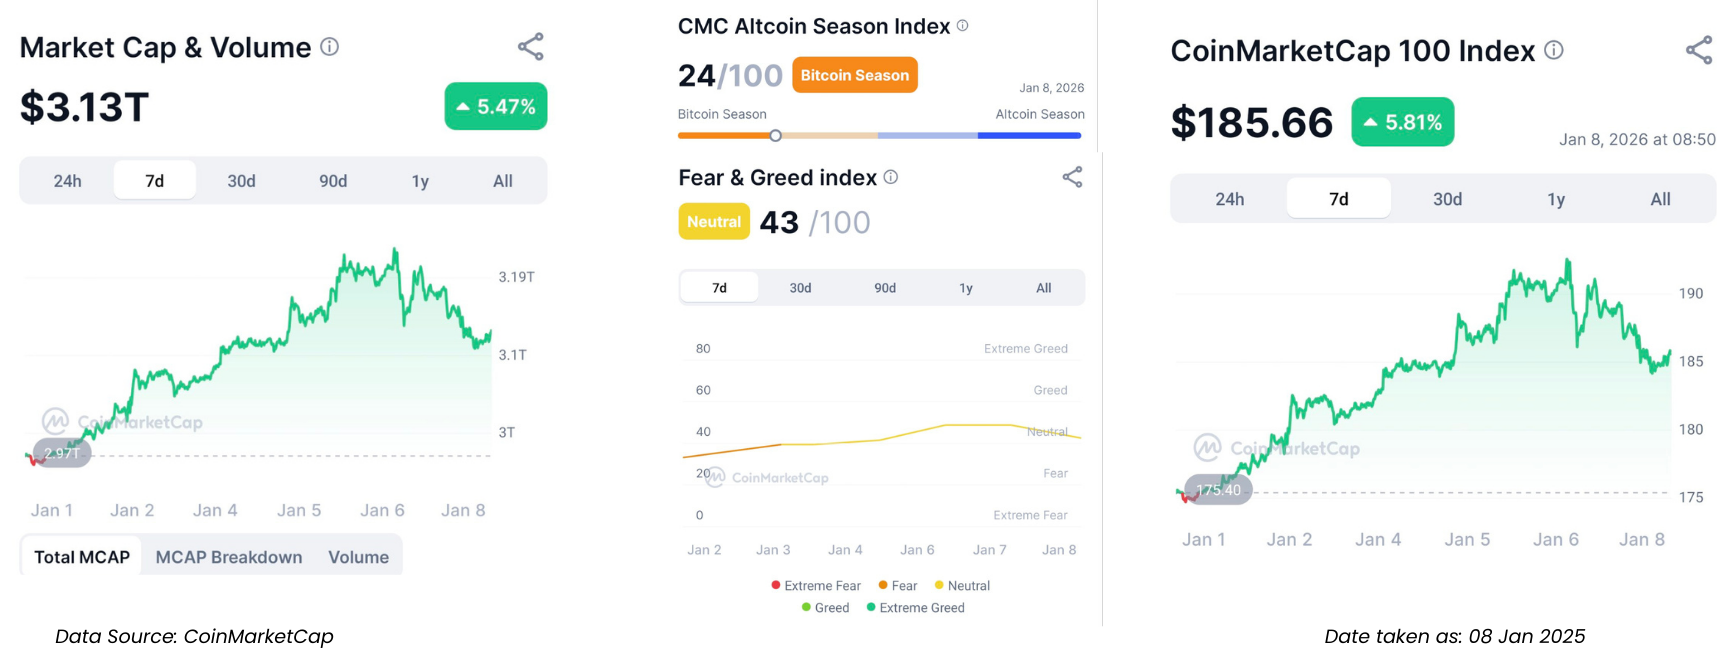Click the green 5.47% change badge
Viewport: 1717px width, 654px height.
496,106
